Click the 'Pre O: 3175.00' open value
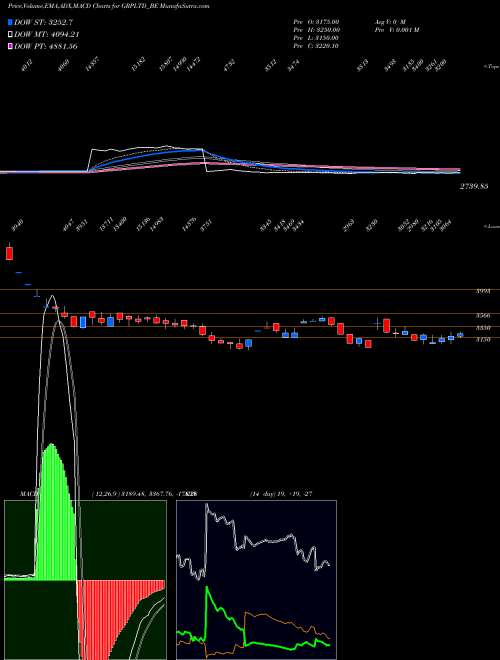This screenshot has height=660, width=500. click(316, 21)
